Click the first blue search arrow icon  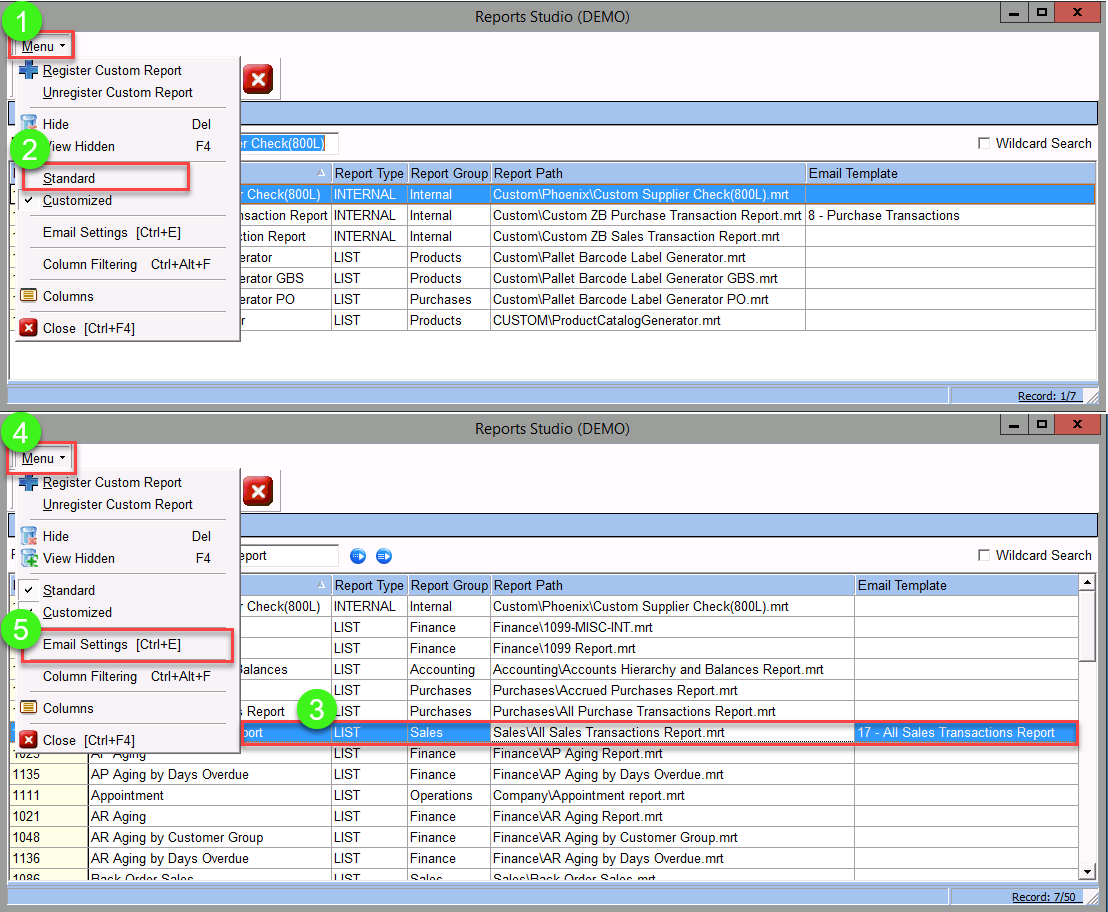357,556
